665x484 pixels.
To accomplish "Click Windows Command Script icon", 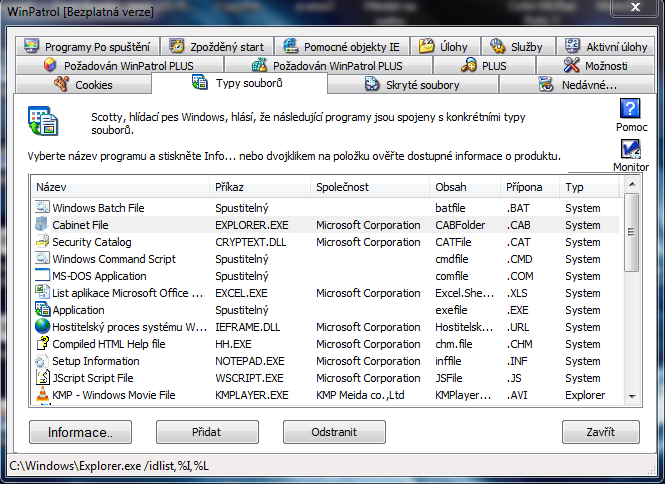I will point(42,258).
